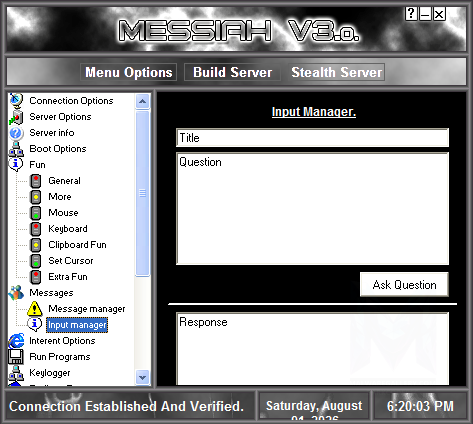Image resolution: width=473 pixels, height=424 pixels.
Task: Click the Run Programs floppy disk icon
Action: (16, 357)
